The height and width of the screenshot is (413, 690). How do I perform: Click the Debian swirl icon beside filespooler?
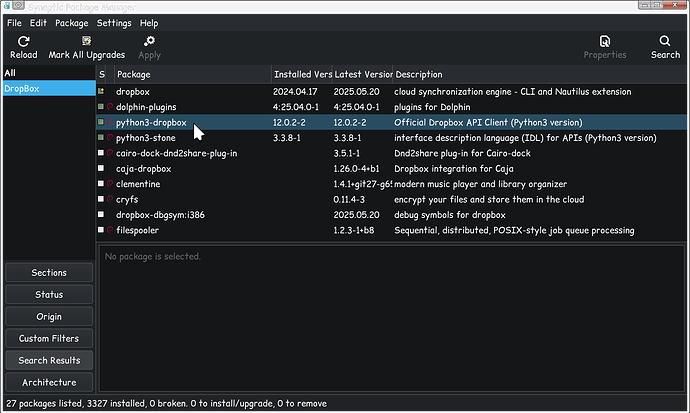coord(110,230)
